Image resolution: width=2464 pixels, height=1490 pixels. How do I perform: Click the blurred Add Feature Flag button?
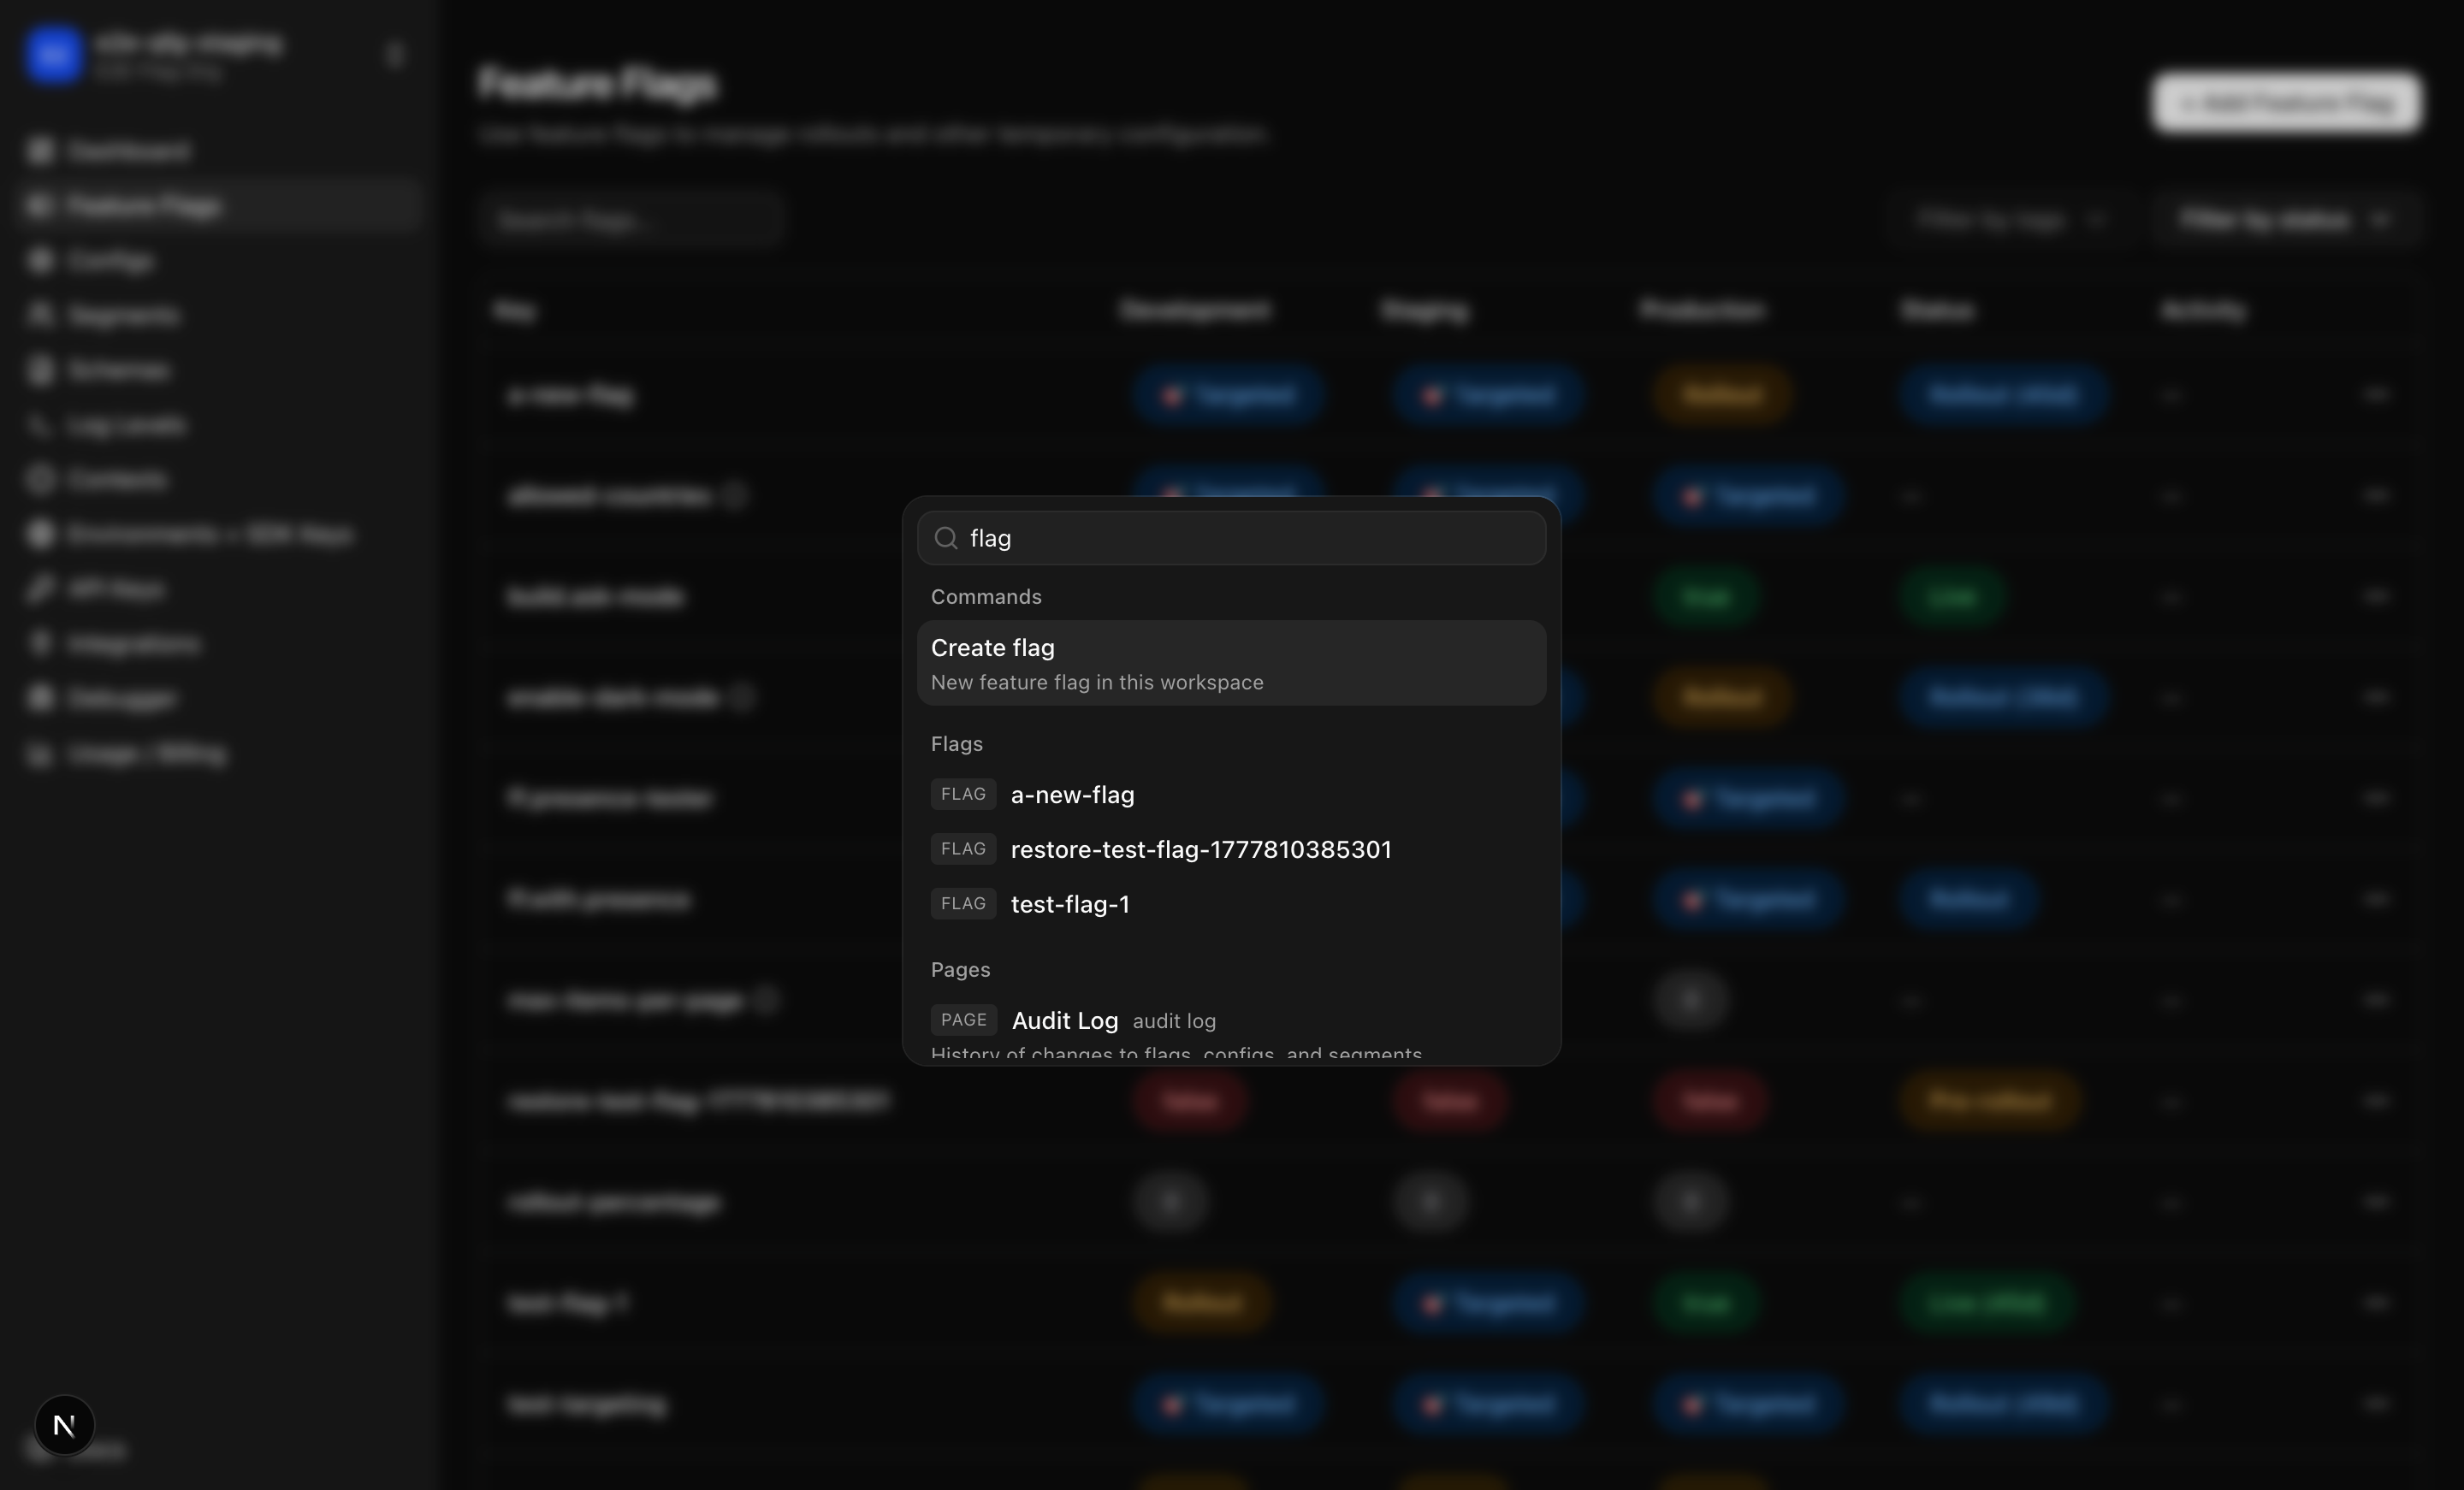point(2286,102)
